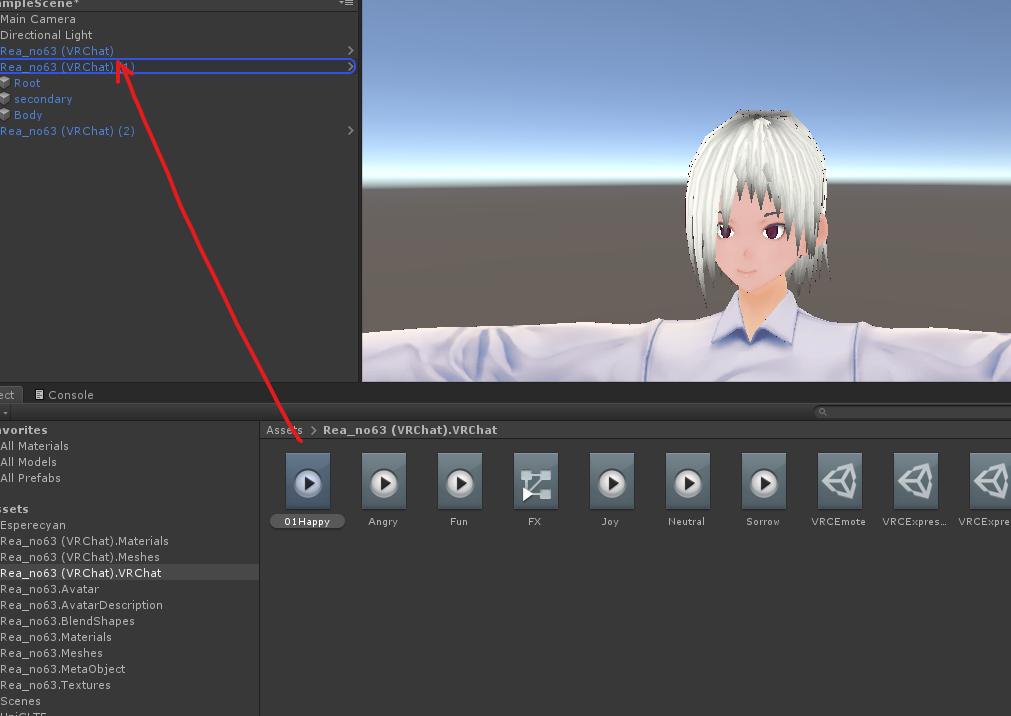Select the 01Happy animation clip
The height and width of the screenshot is (716, 1011).
coord(308,481)
